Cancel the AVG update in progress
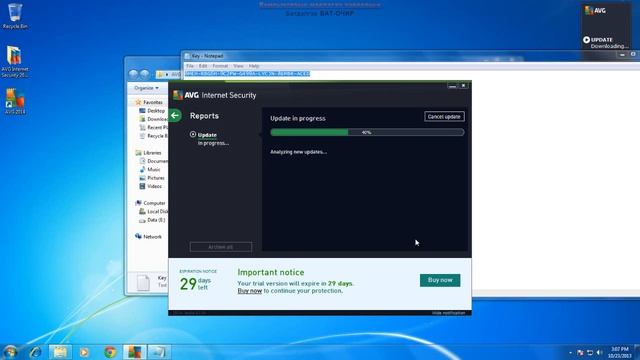The height and width of the screenshot is (360, 640). click(x=444, y=117)
